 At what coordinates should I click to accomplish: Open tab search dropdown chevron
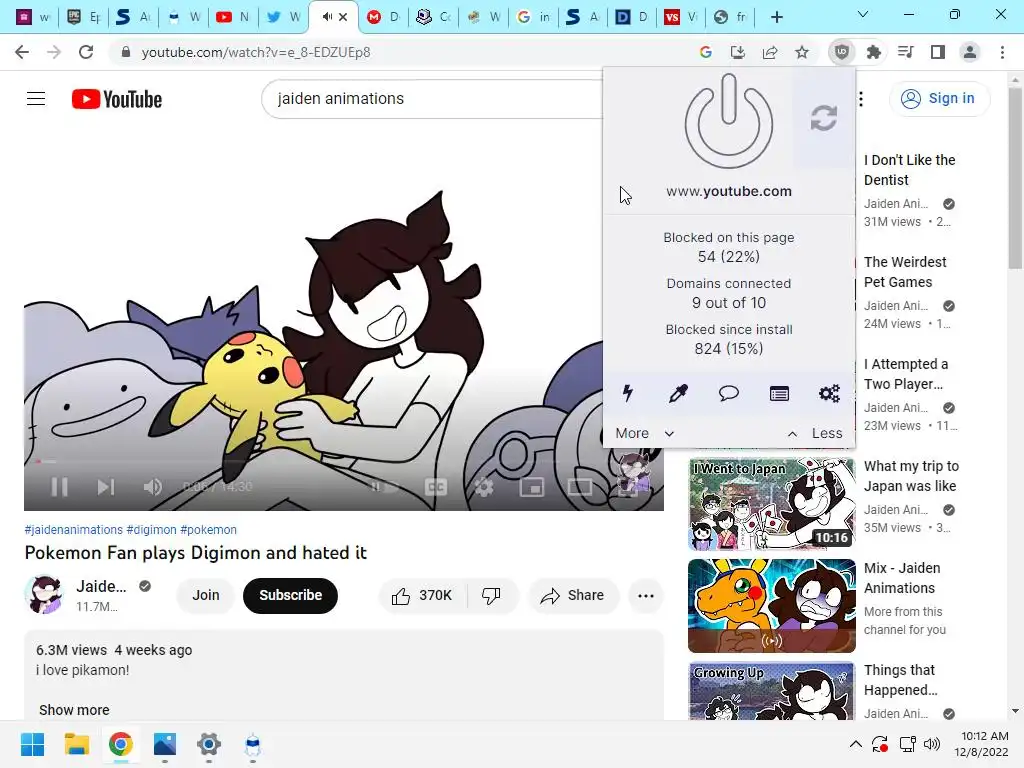point(862,14)
